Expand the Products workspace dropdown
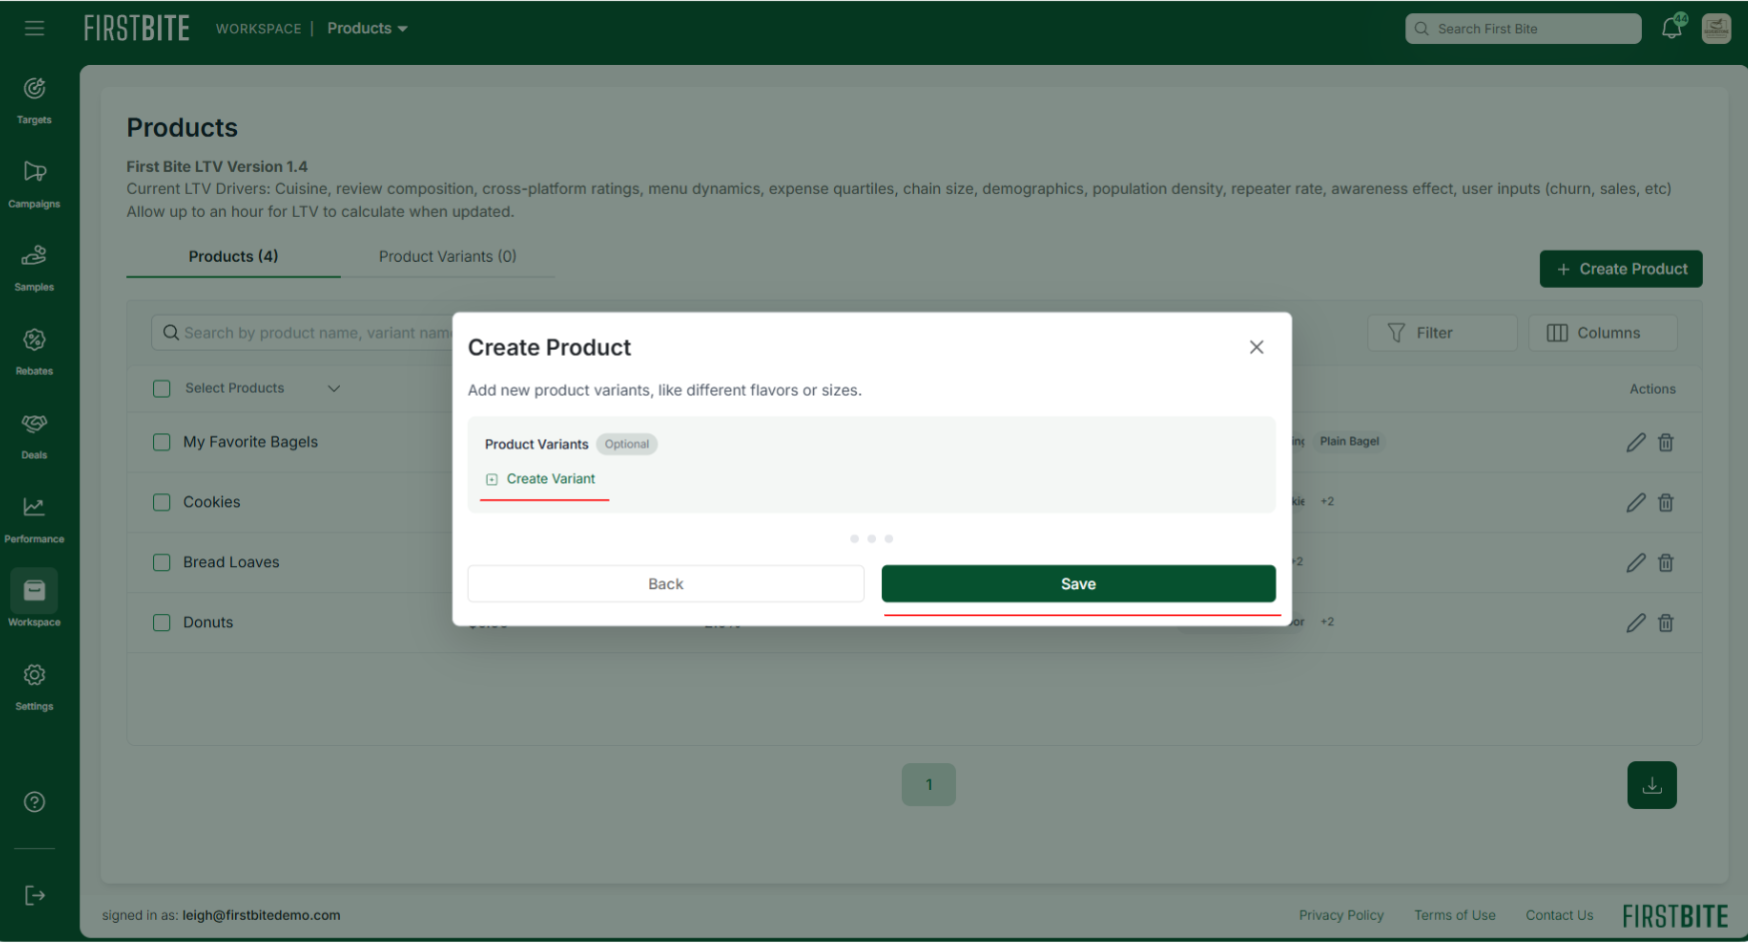1748x943 pixels. click(x=367, y=28)
